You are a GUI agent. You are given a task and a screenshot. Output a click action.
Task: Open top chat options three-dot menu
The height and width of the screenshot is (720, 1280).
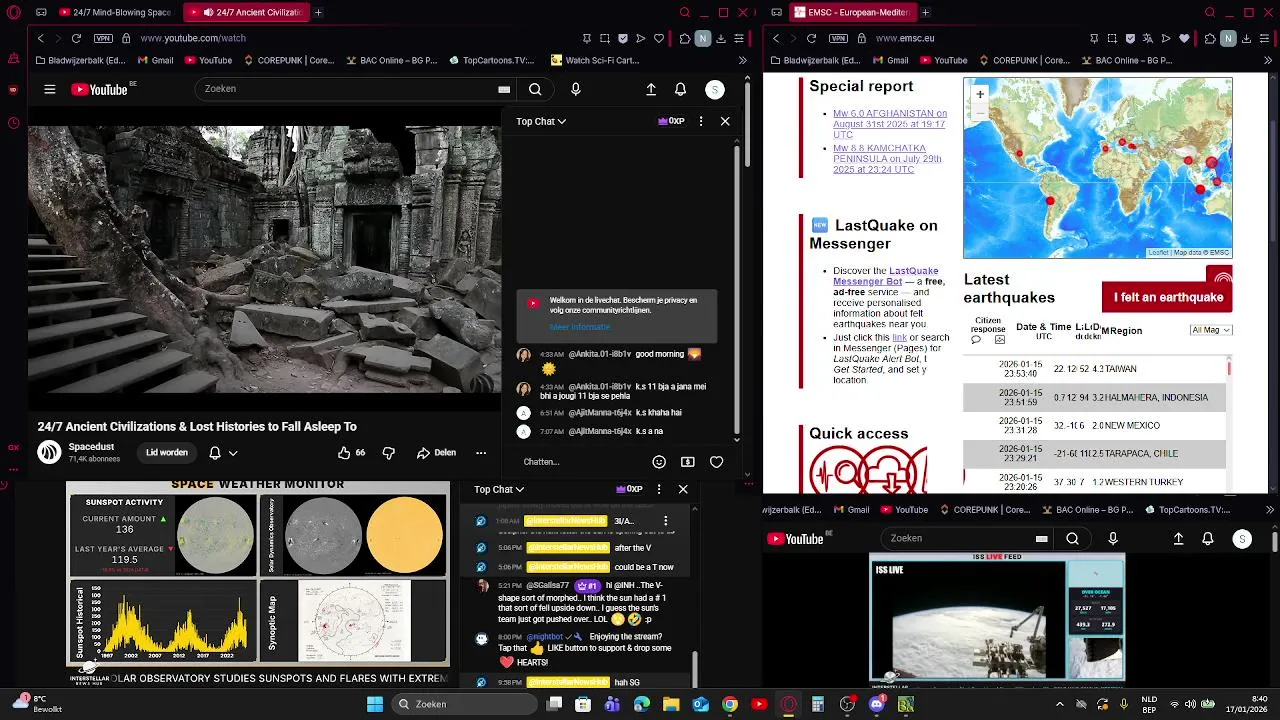[x=701, y=121]
